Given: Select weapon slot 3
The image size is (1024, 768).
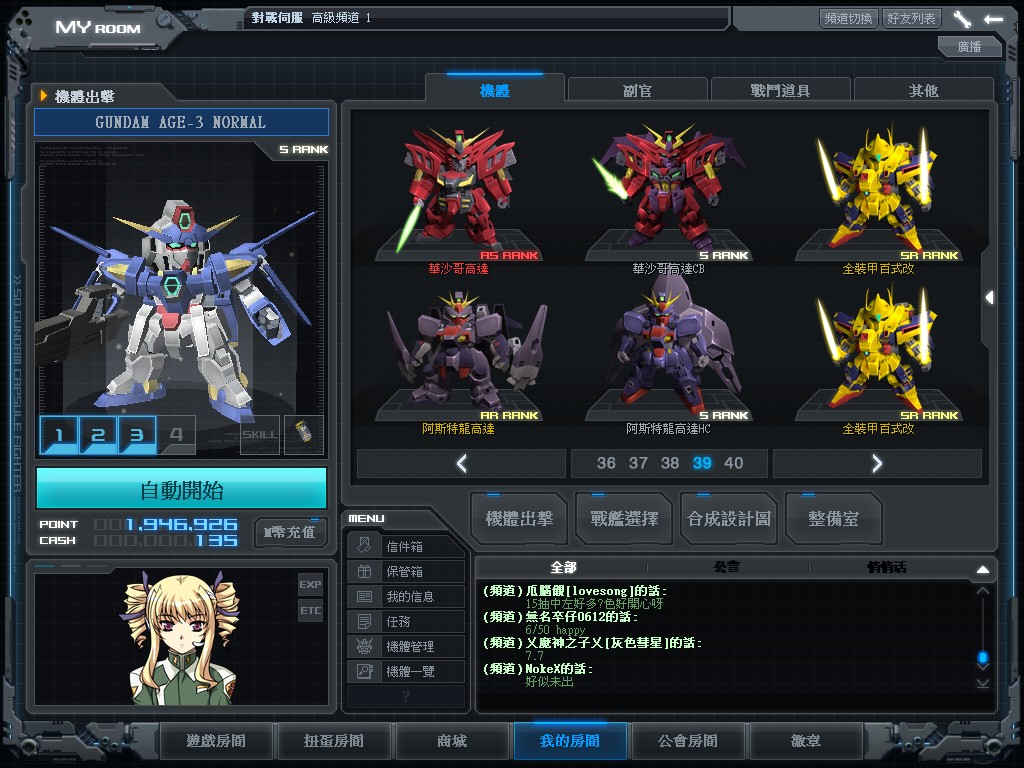Looking at the screenshot, I should [137, 434].
